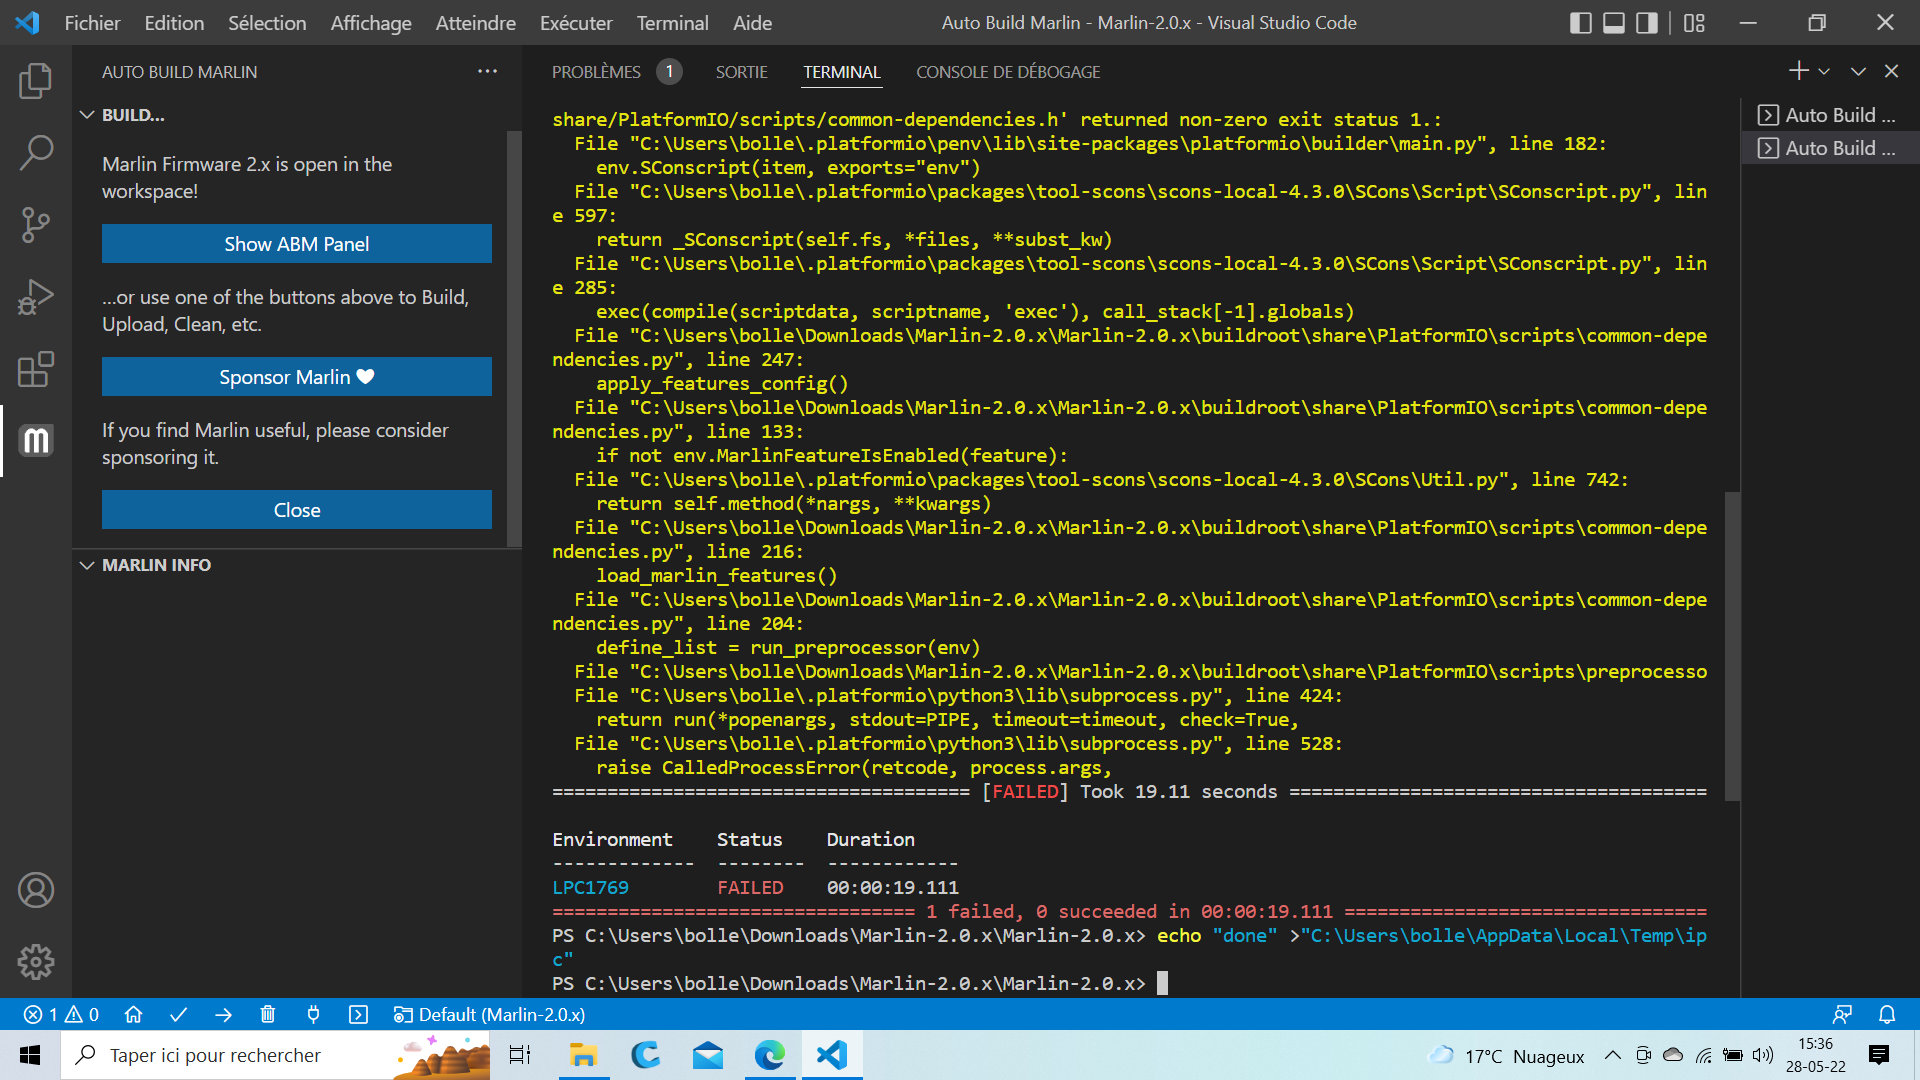Open the new terminal launch profile dropdown
This screenshot has height=1080, width=1920.
click(1824, 71)
